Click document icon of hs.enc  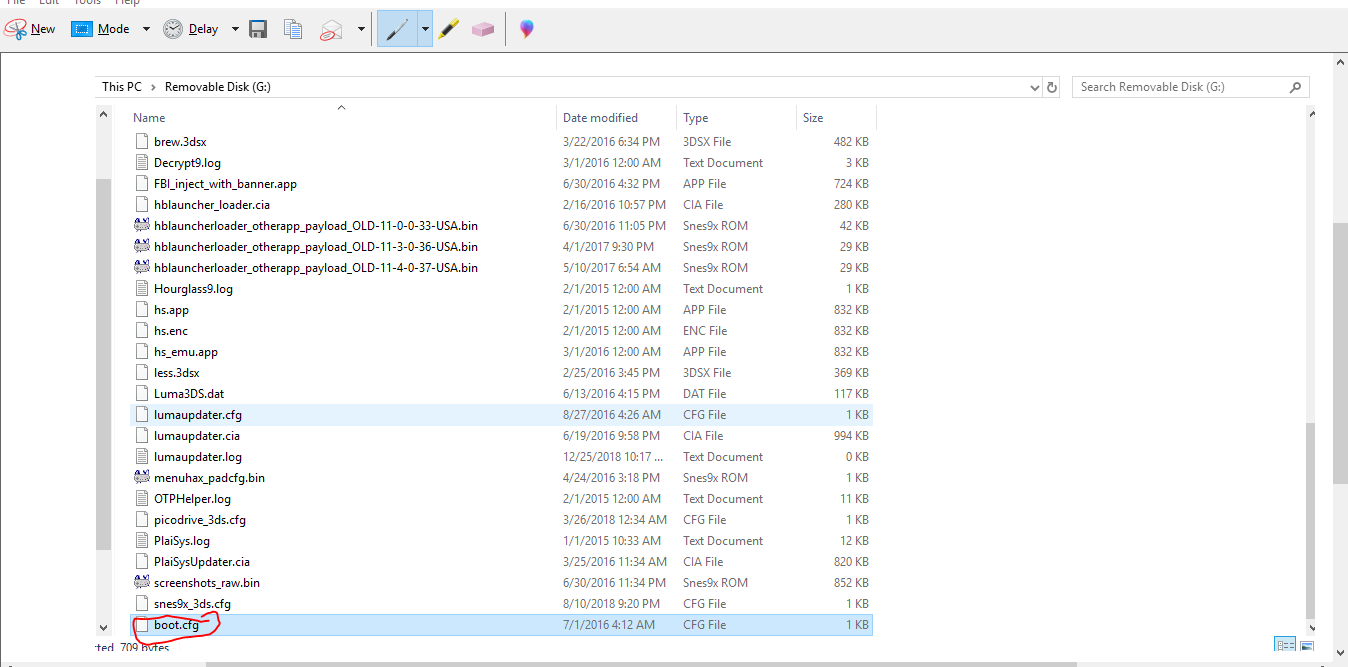click(x=141, y=331)
